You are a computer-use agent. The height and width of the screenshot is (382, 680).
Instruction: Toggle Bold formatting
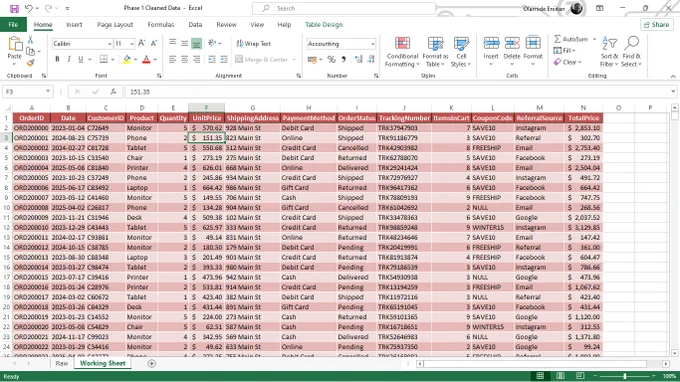[57, 59]
